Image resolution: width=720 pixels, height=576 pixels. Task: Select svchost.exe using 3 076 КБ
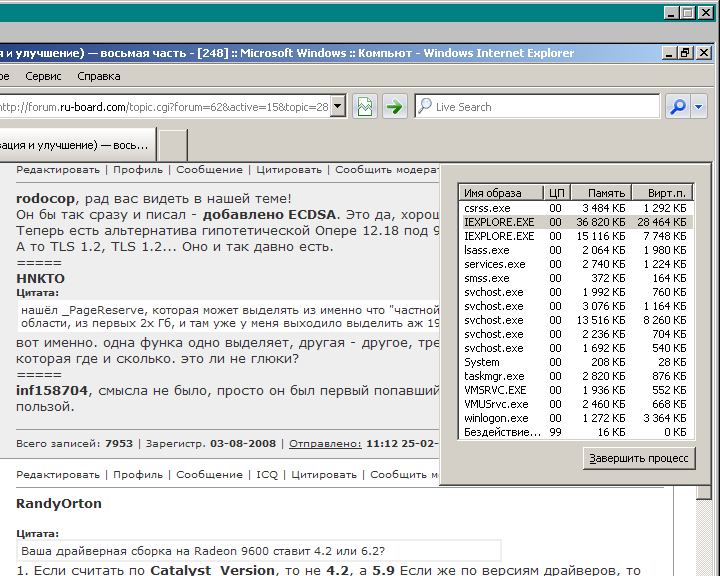click(x=576, y=306)
